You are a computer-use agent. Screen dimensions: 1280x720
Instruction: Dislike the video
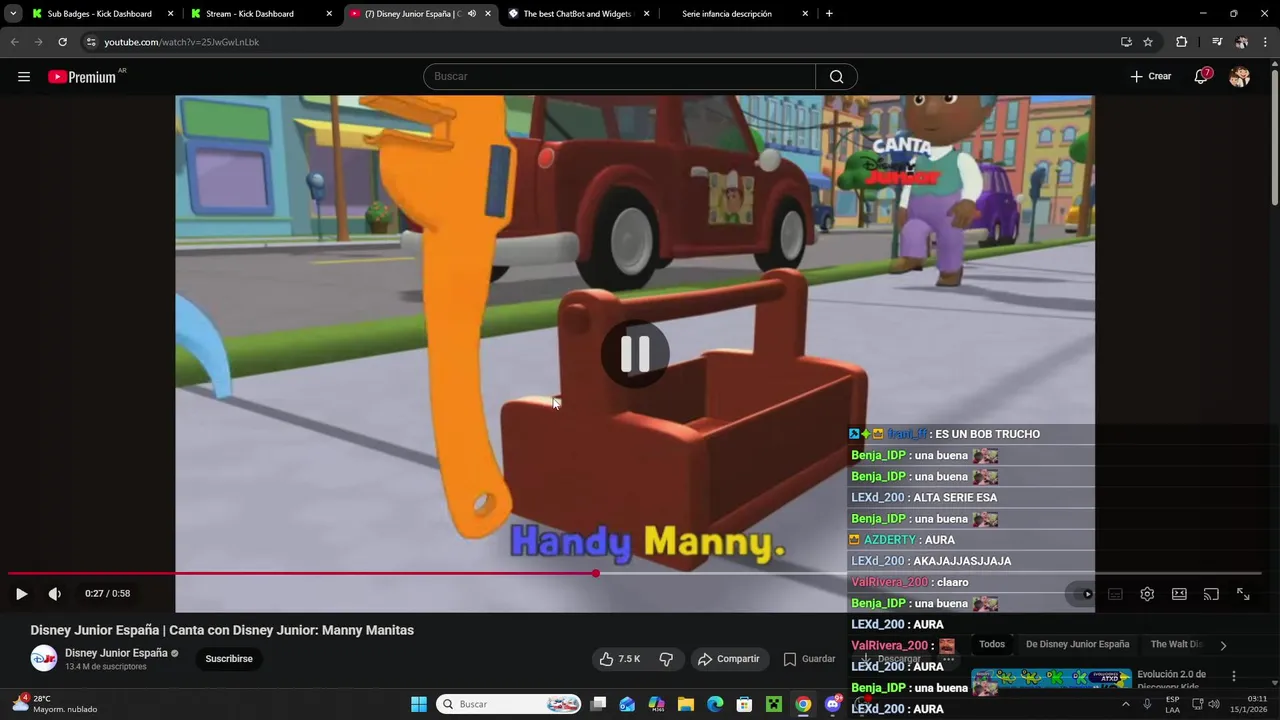point(666,659)
